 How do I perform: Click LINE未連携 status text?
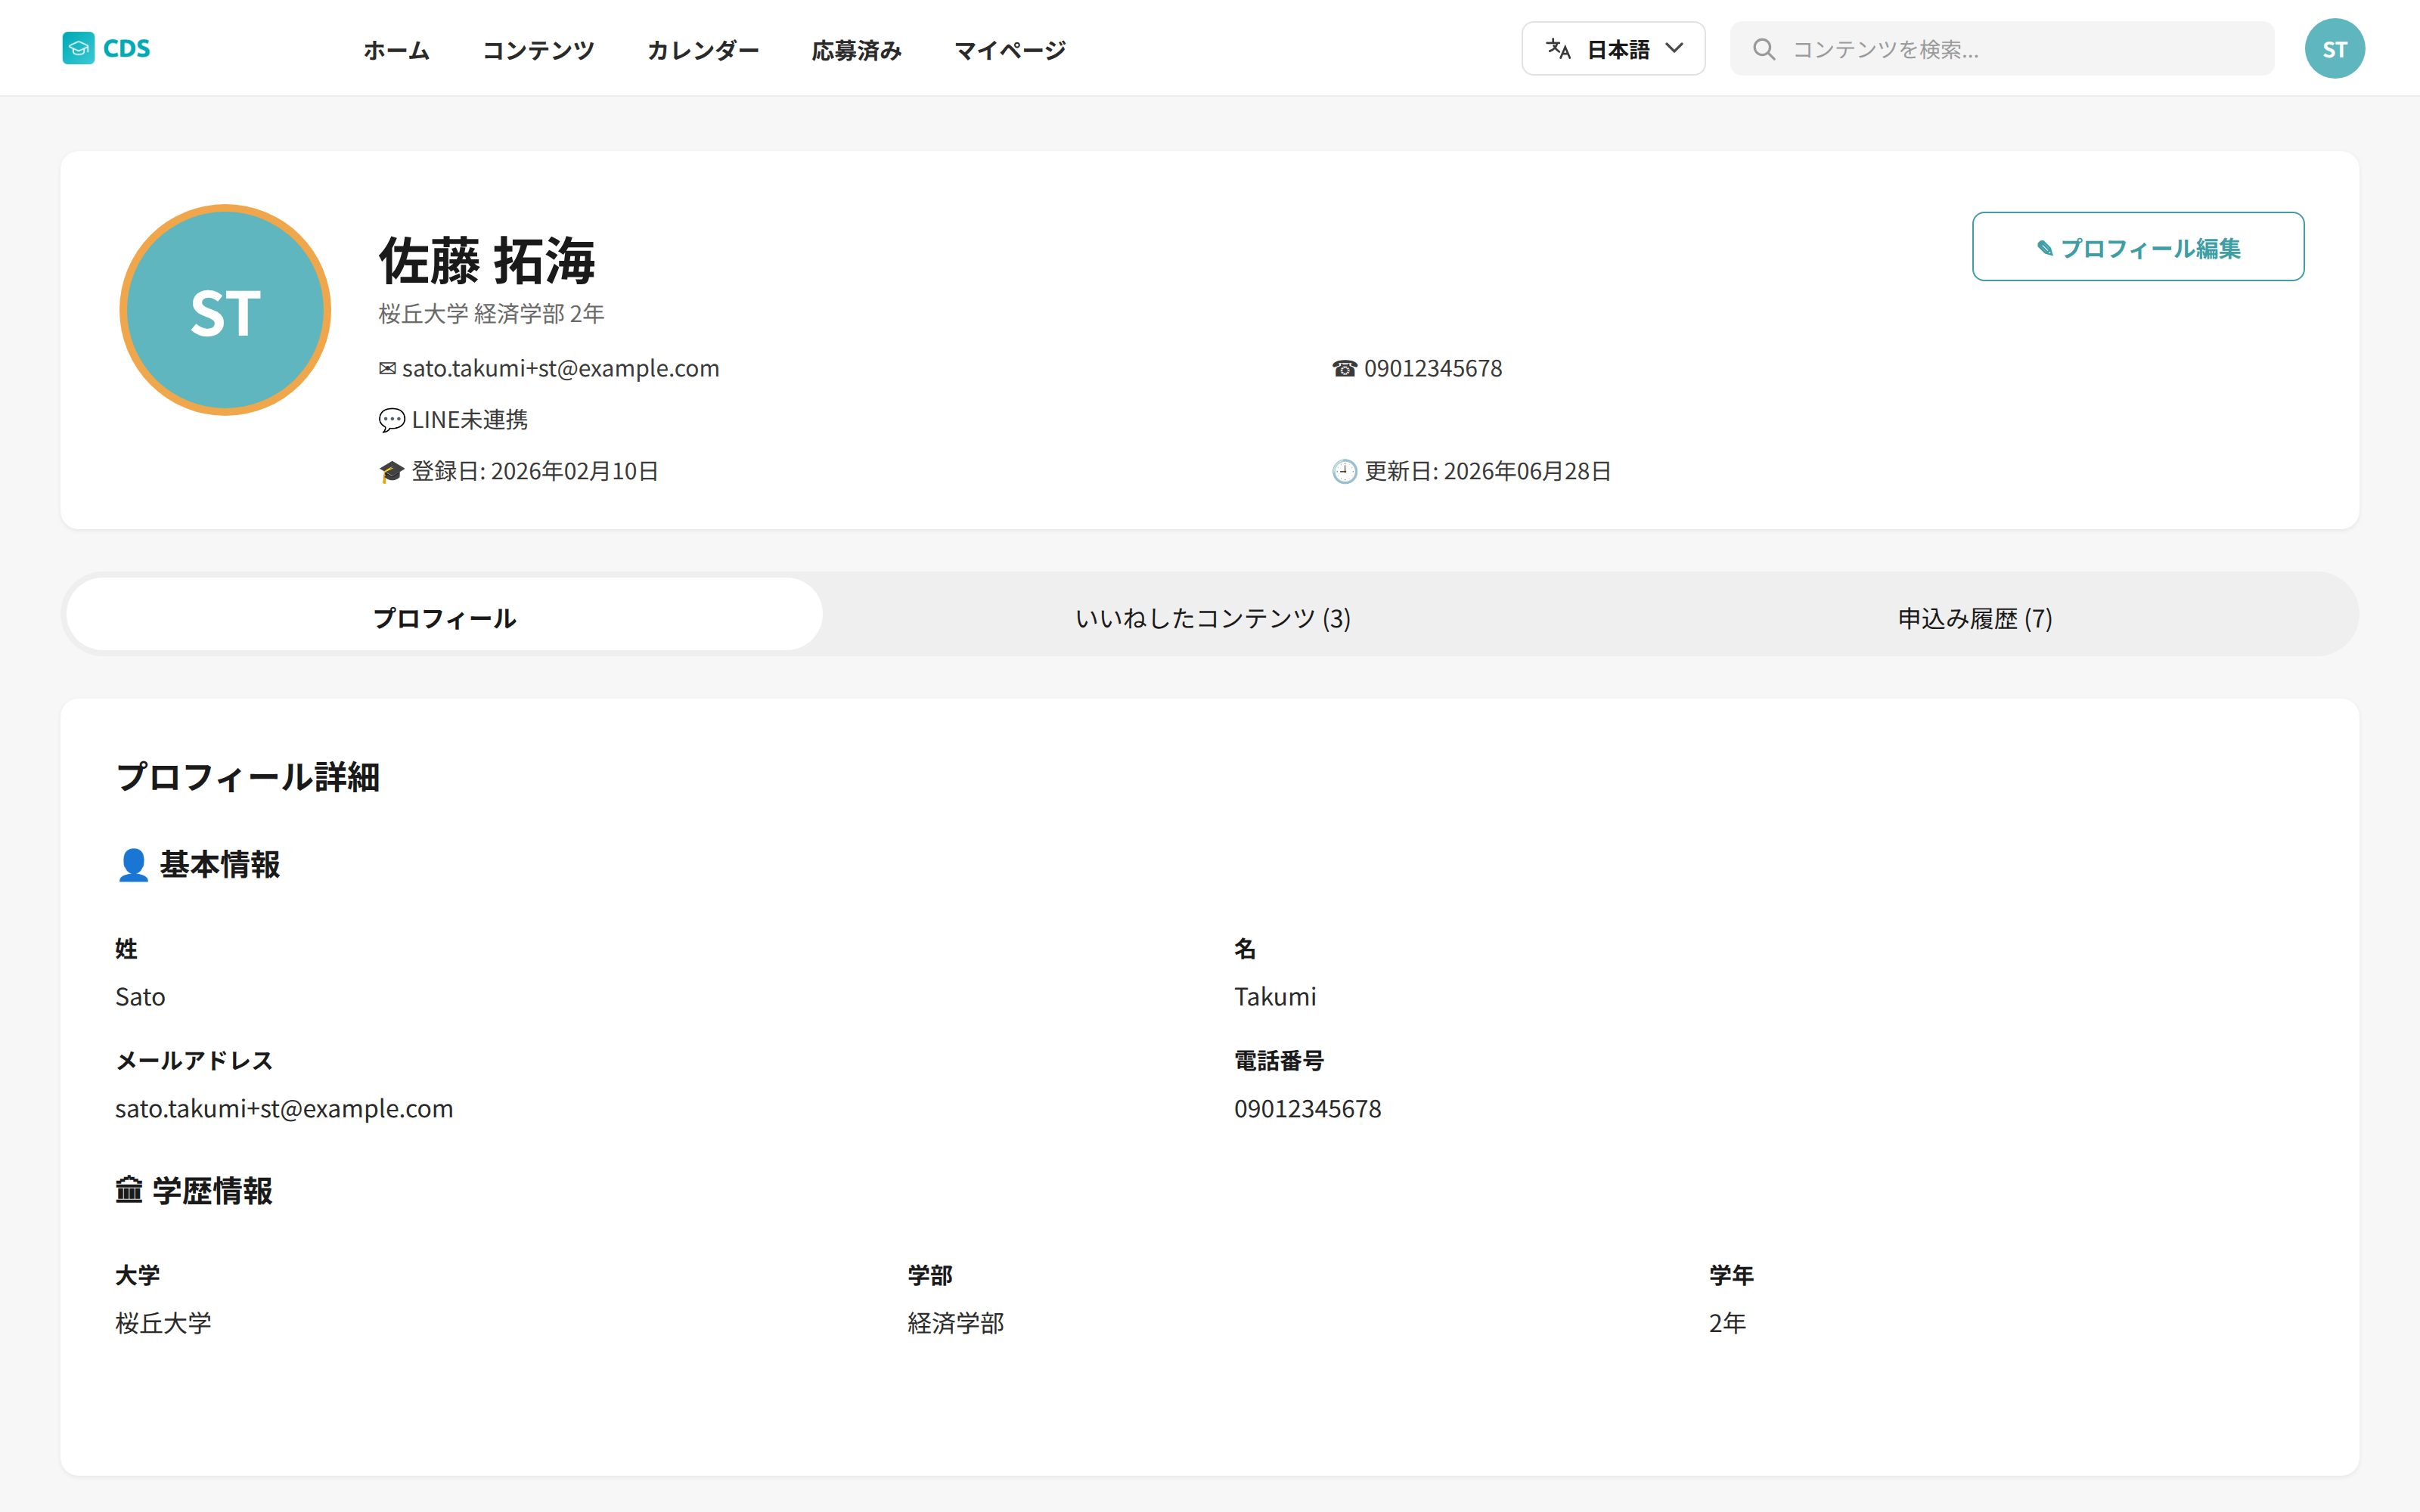click(x=469, y=420)
